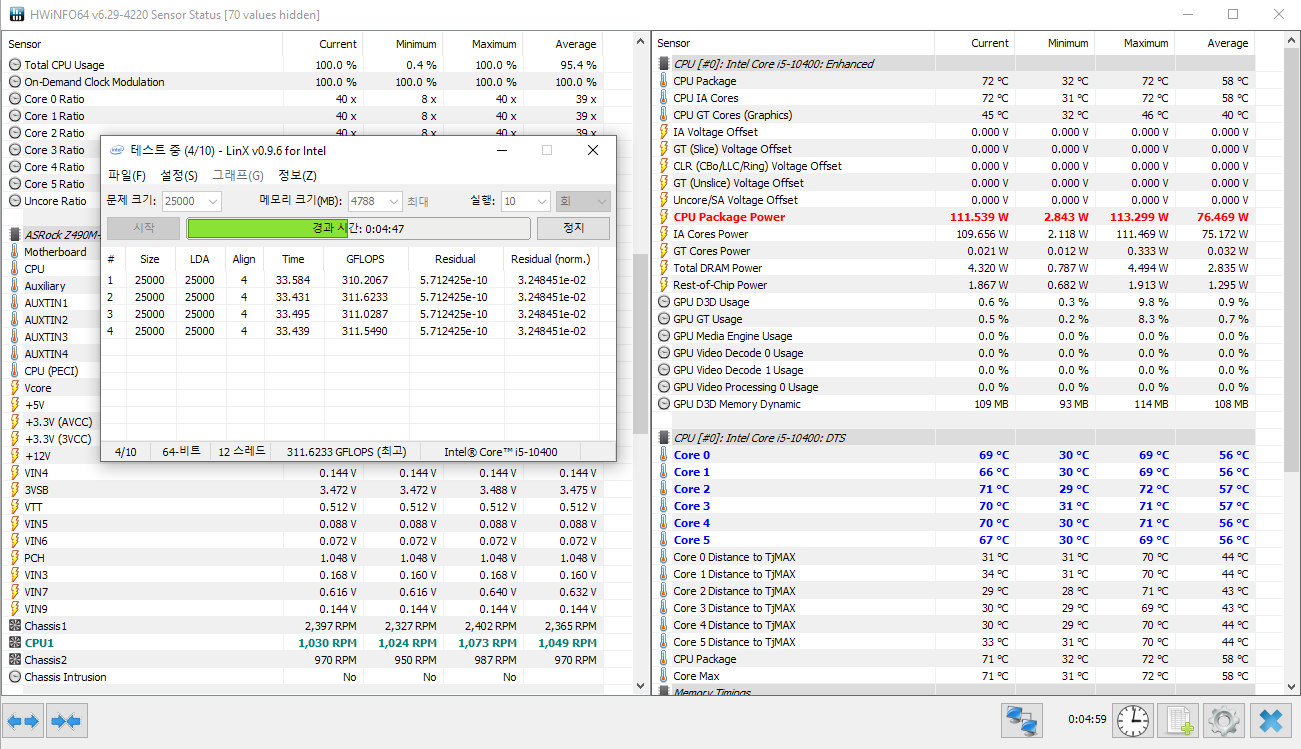Image resolution: width=1301 pixels, height=749 pixels.
Task: Click the Sensor column header in right pane
Action: [794, 43]
